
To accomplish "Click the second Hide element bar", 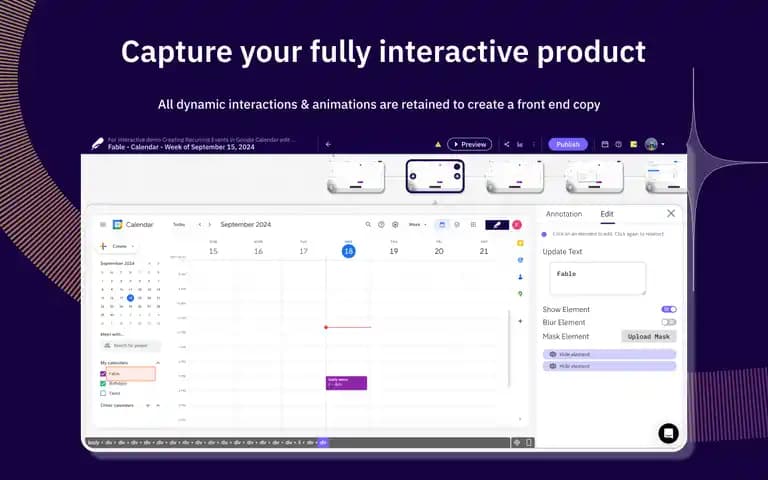I will coord(609,366).
